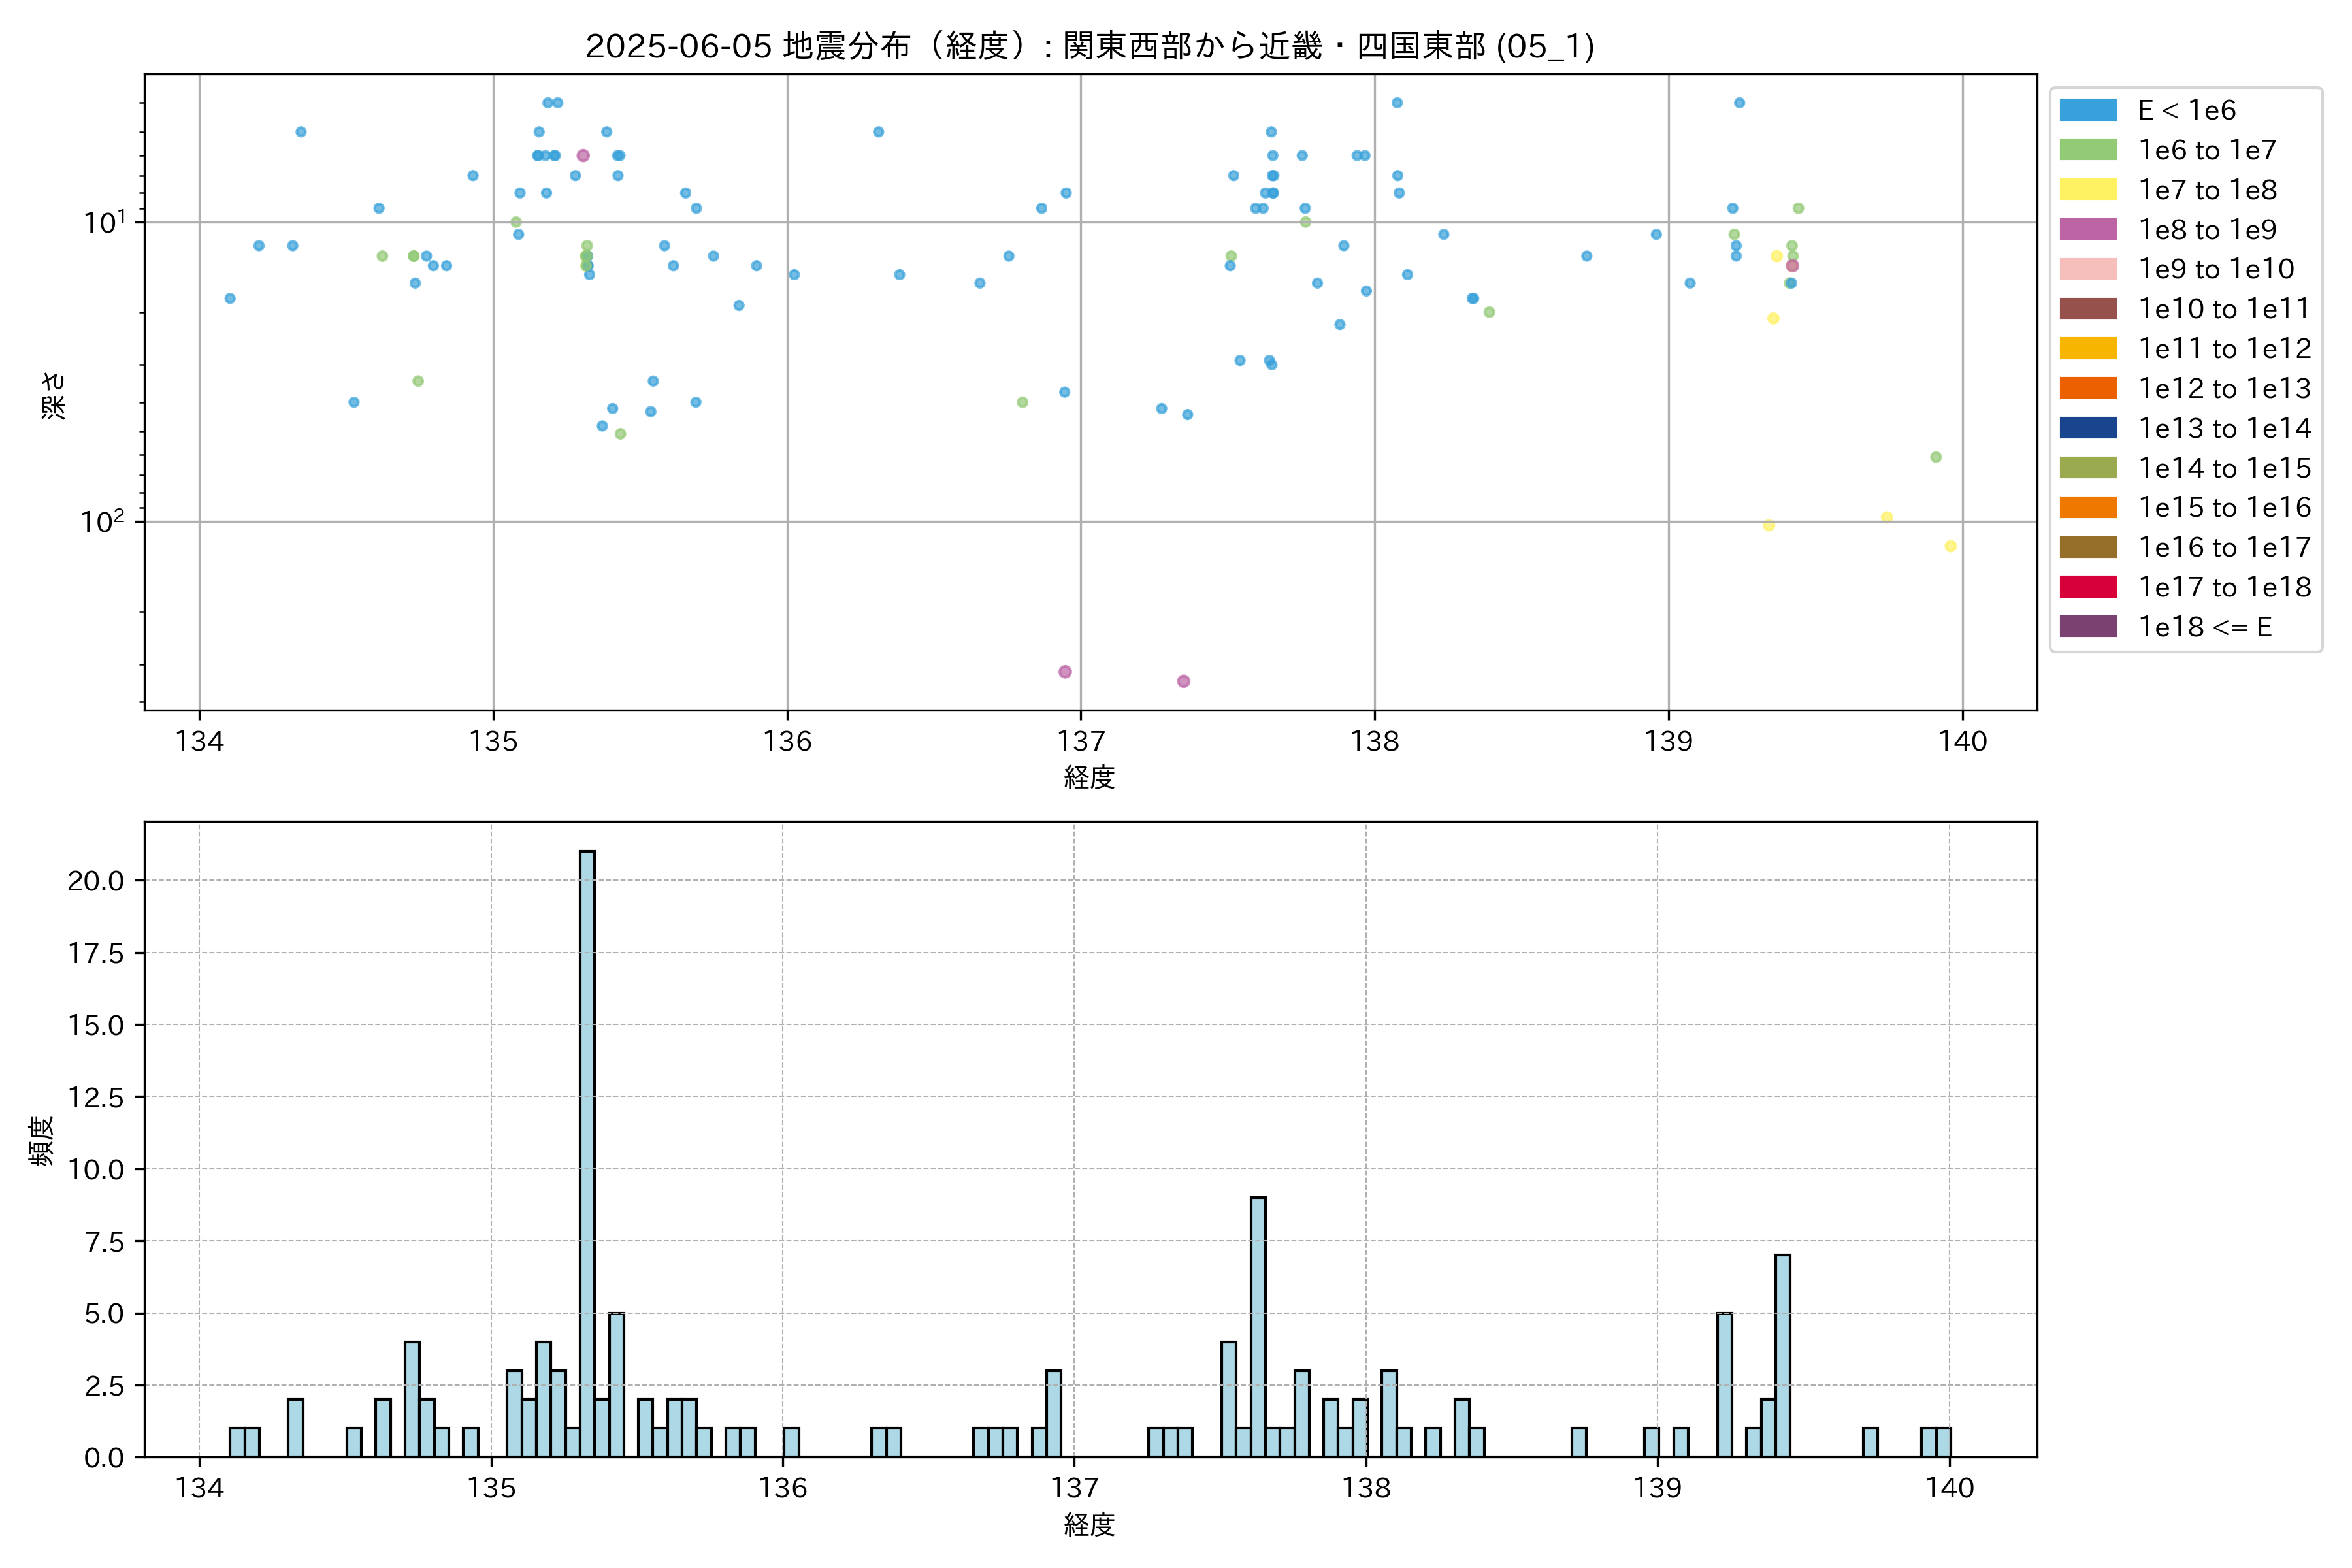This screenshot has height=1568, width=2352.
Task: Click the '1e12 to 1e13' legend label
Action: tap(2224, 388)
